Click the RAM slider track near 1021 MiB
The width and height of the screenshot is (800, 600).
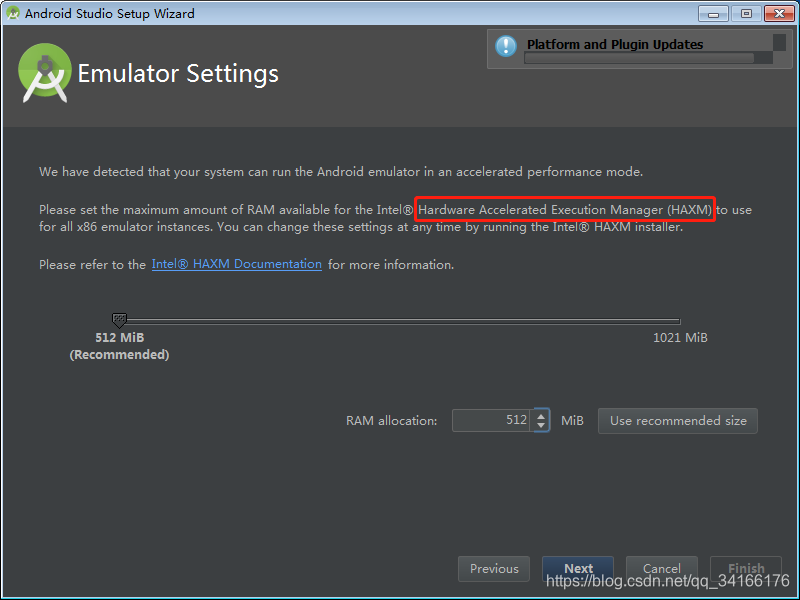(x=677, y=321)
